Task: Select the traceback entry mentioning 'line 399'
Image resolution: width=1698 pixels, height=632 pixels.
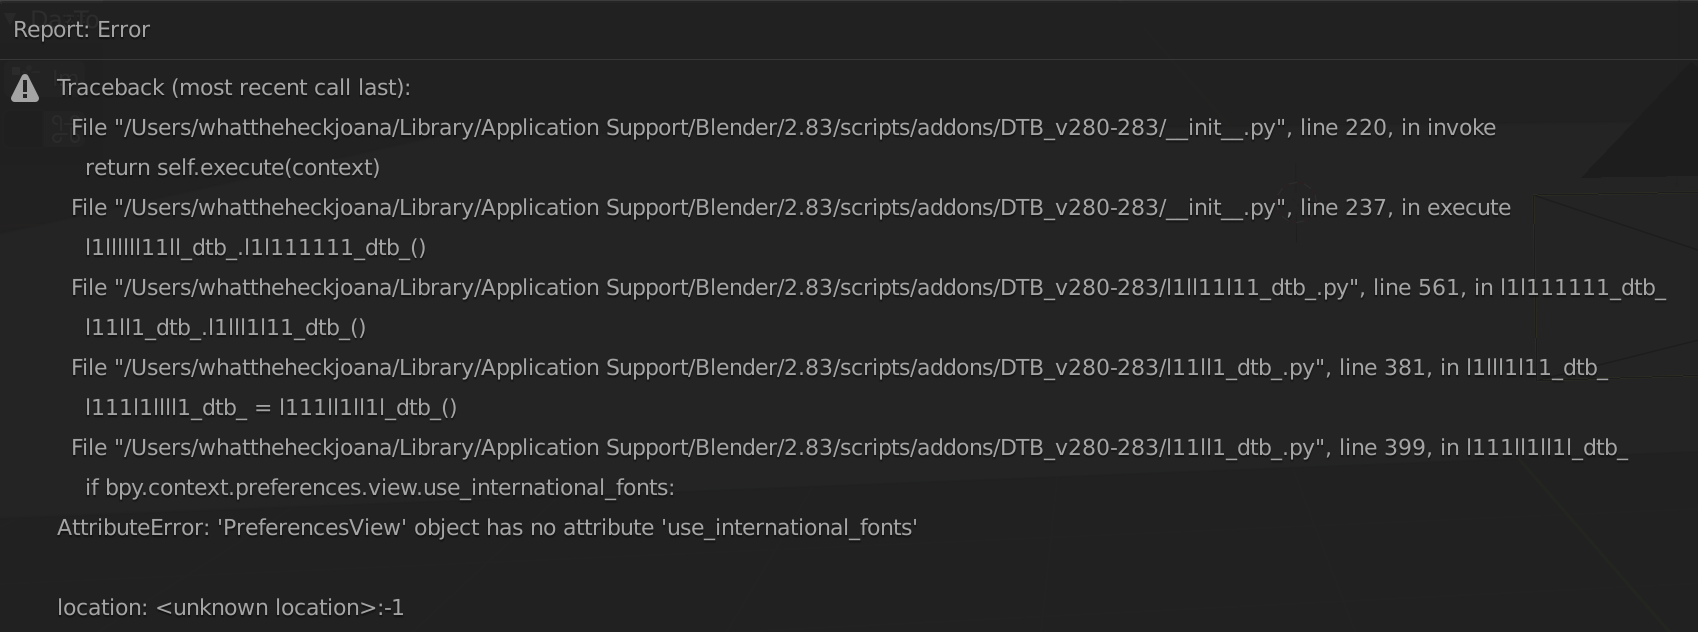Action: (x=850, y=448)
